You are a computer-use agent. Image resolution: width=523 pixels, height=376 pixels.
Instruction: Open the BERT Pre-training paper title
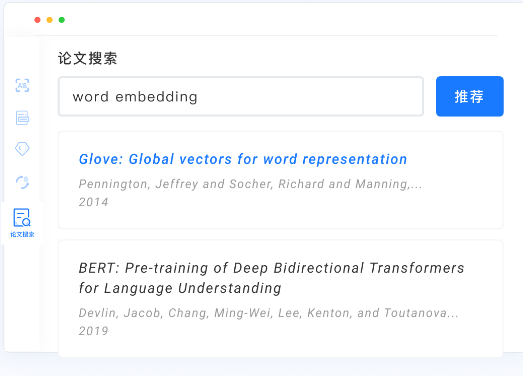coord(271,278)
